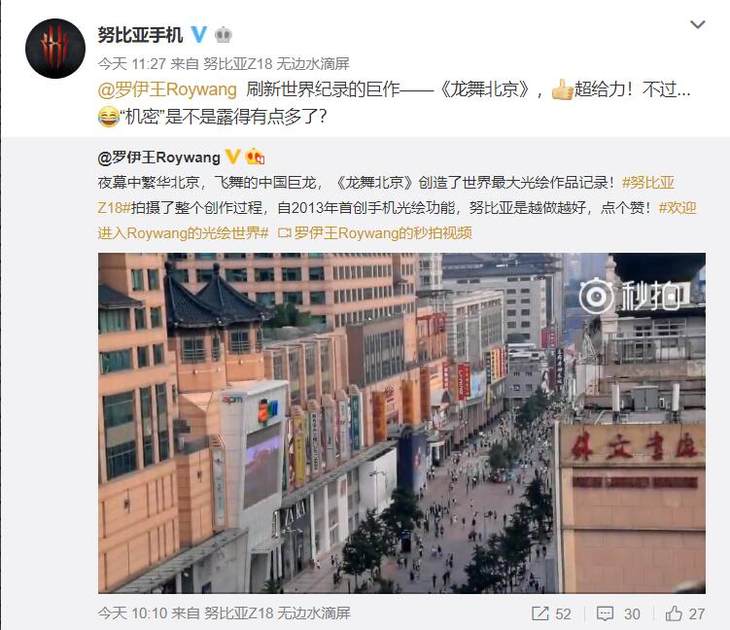The width and height of the screenshot is (730, 630).
Task: Click the laughing emoji before “机密”
Action: pos(108,116)
